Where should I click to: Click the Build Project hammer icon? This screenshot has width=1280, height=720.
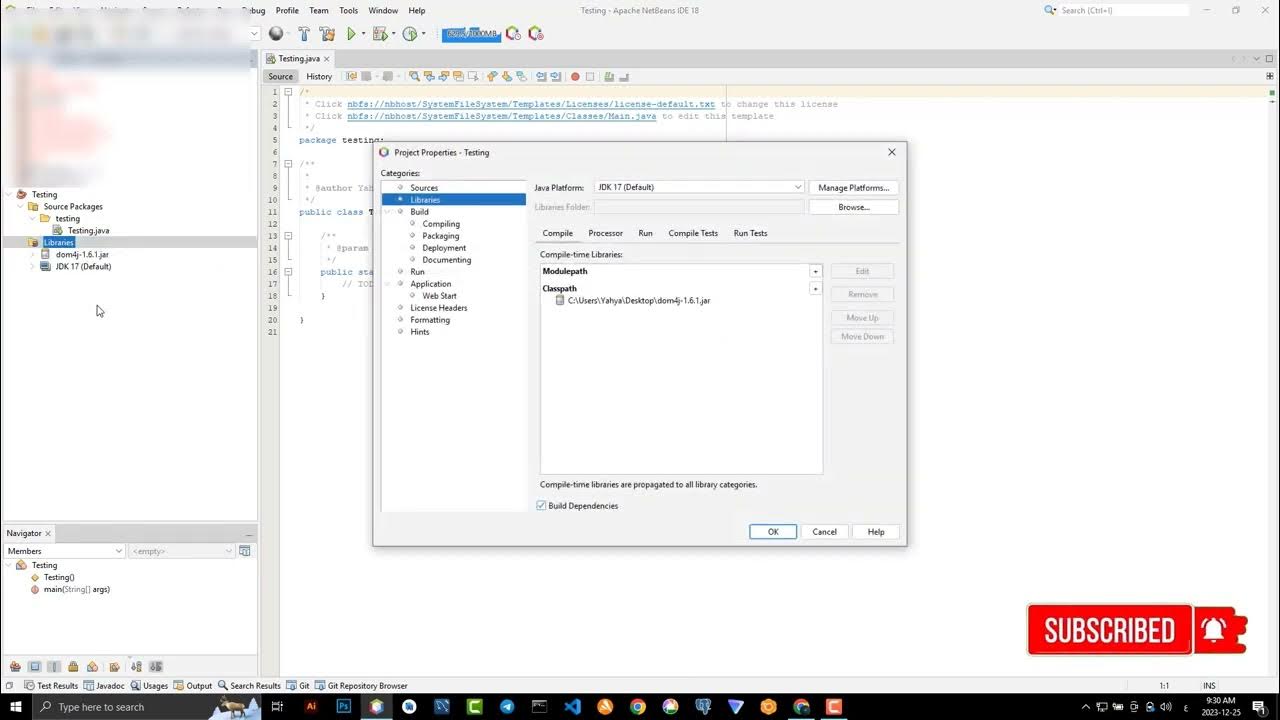[x=304, y=34]
